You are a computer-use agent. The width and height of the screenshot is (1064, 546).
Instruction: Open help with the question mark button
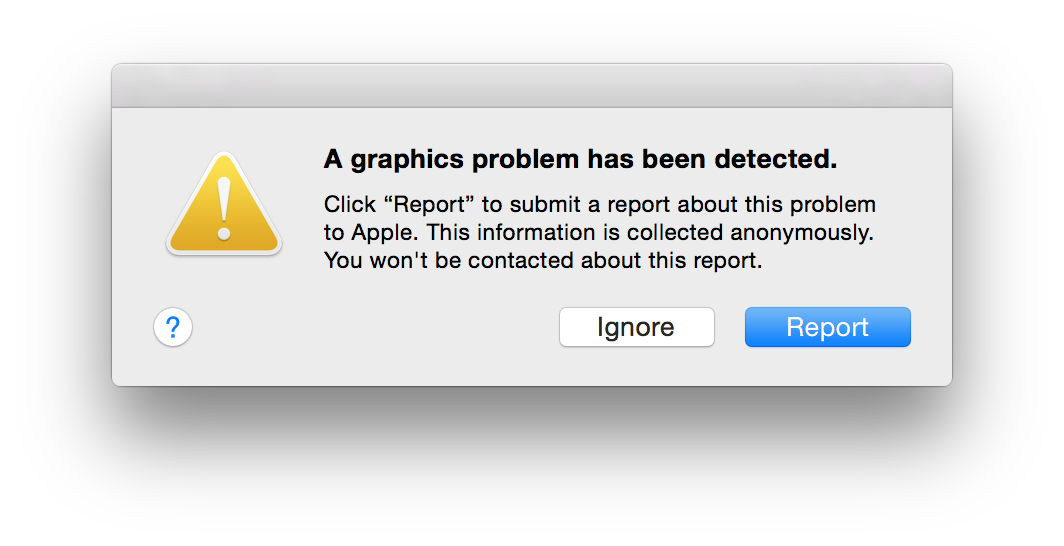(173, 327)
